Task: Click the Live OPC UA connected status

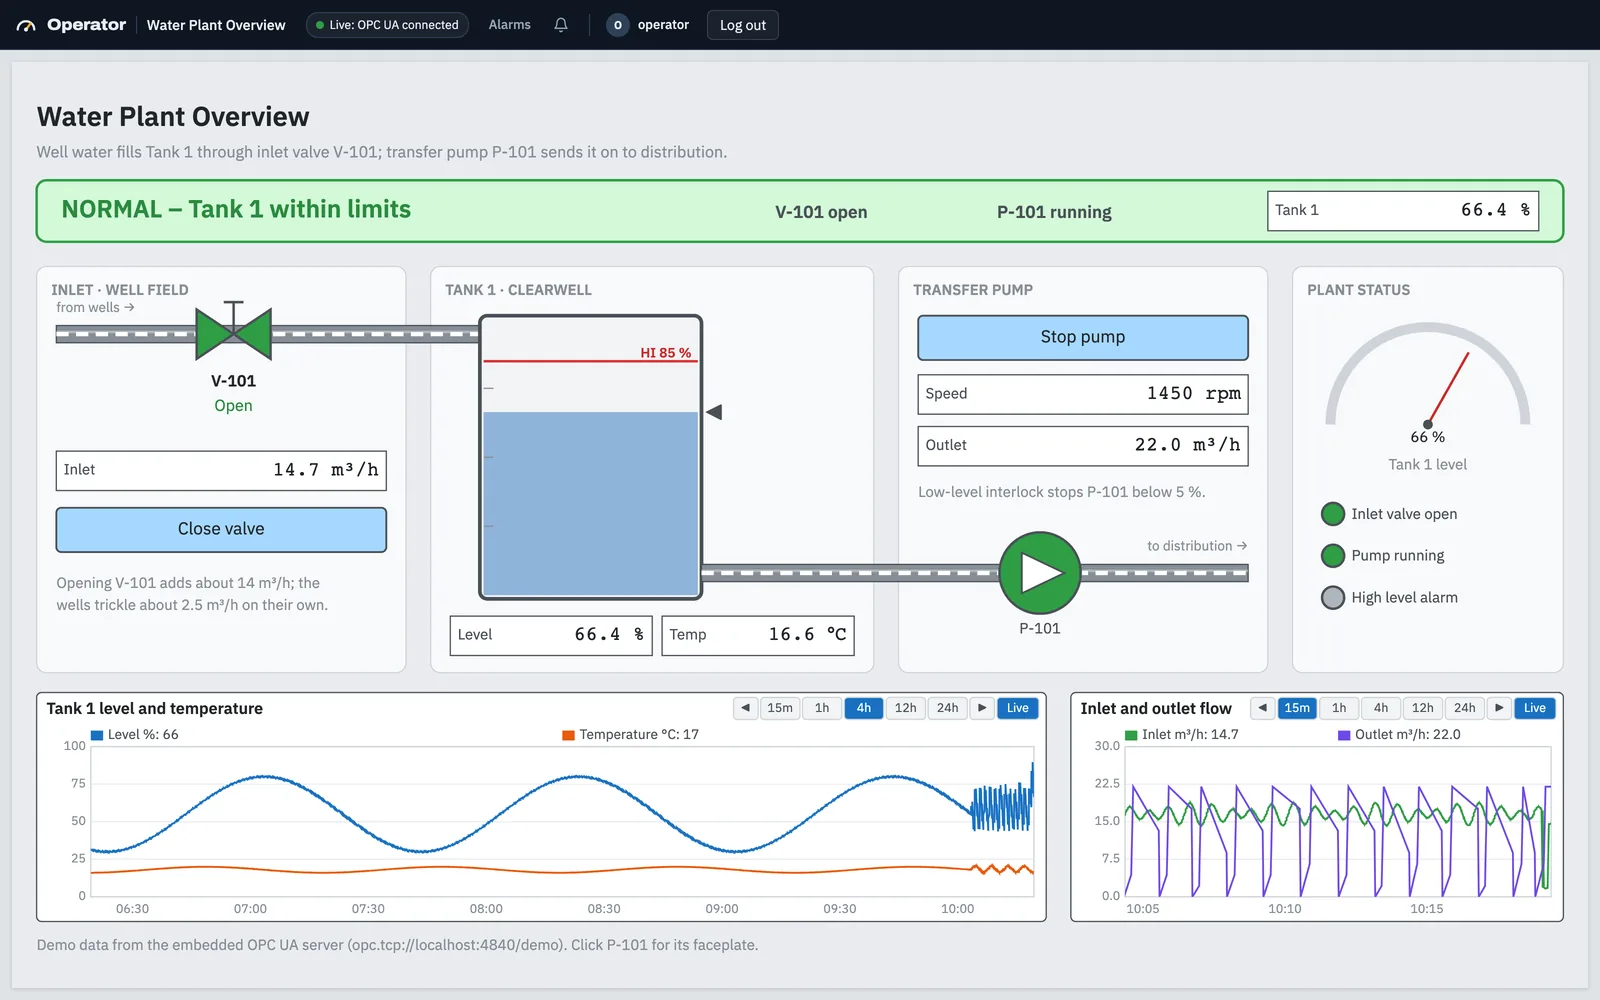Action: pyautogui.click(x=387, y=25)
